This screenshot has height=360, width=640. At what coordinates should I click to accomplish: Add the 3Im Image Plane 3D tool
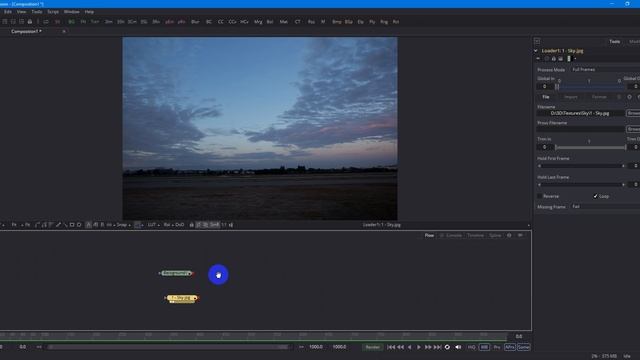pos(109,22)
